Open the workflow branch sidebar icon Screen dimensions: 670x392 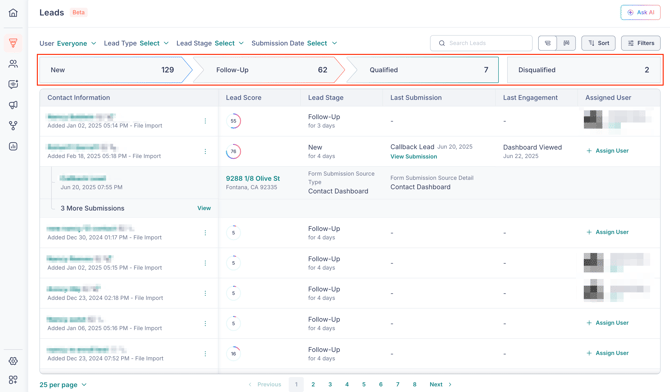pos(13,126)
